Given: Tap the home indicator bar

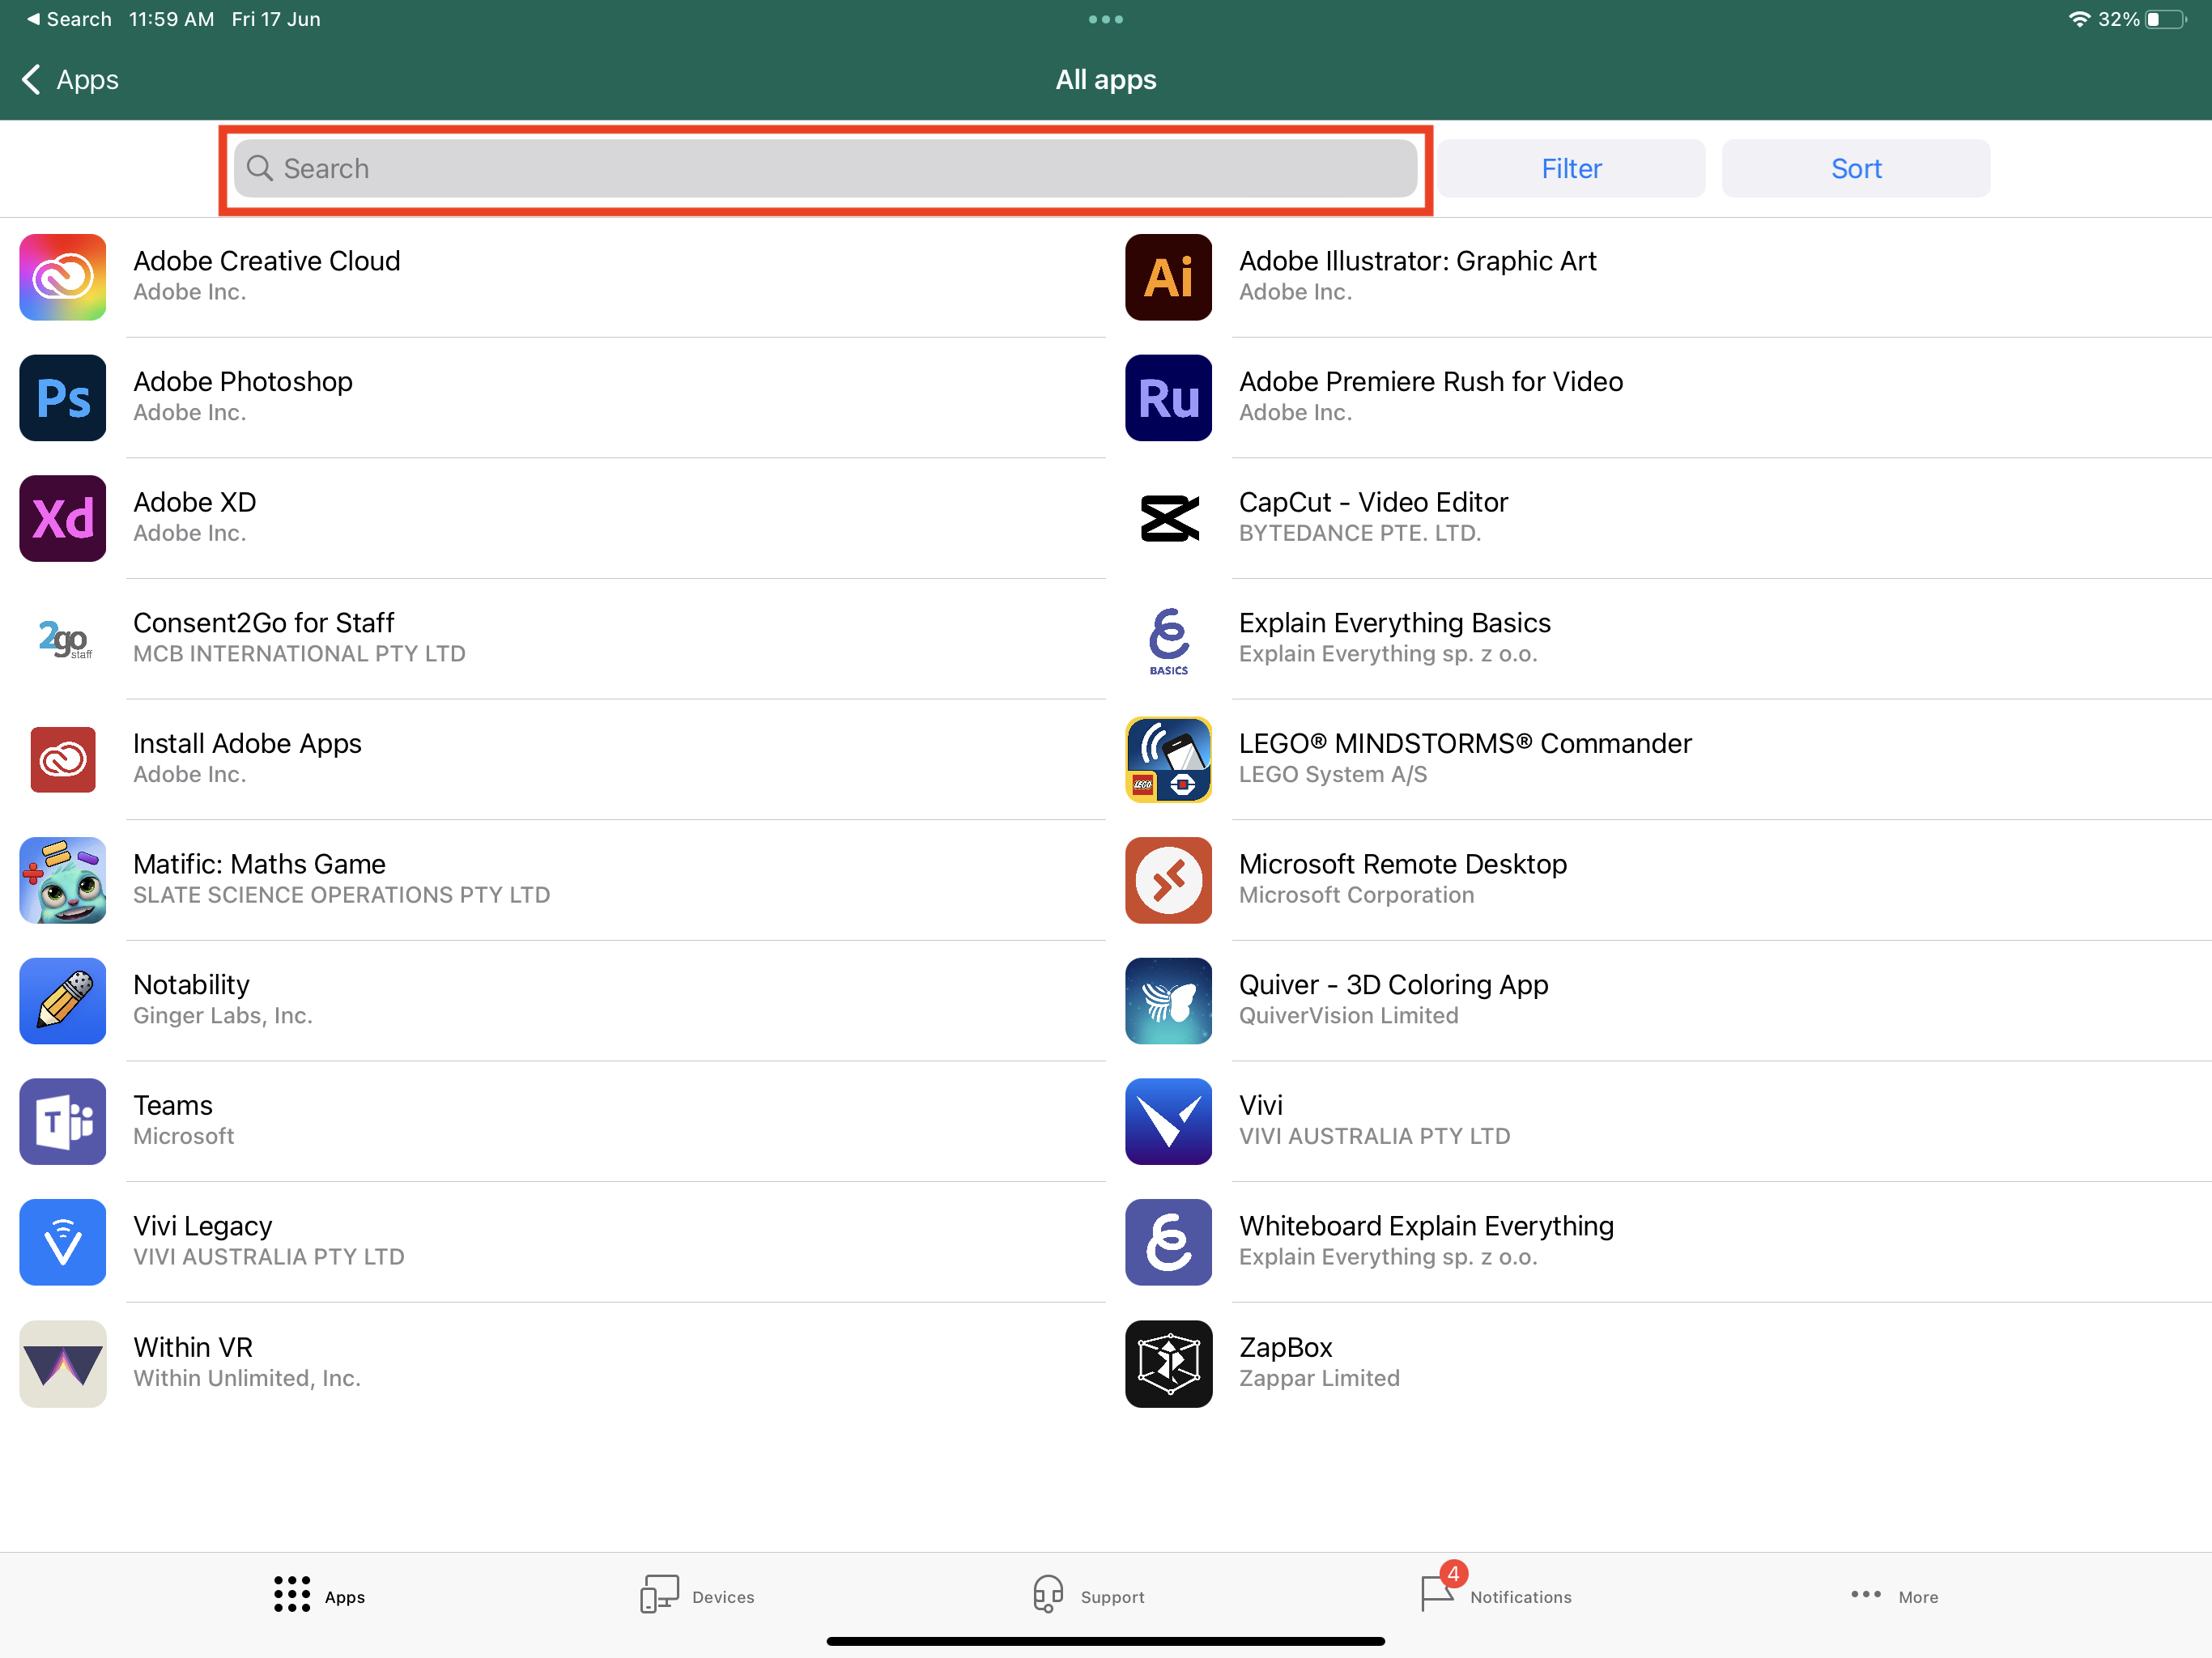Looking at the screenshot, I should 1105,1640.
